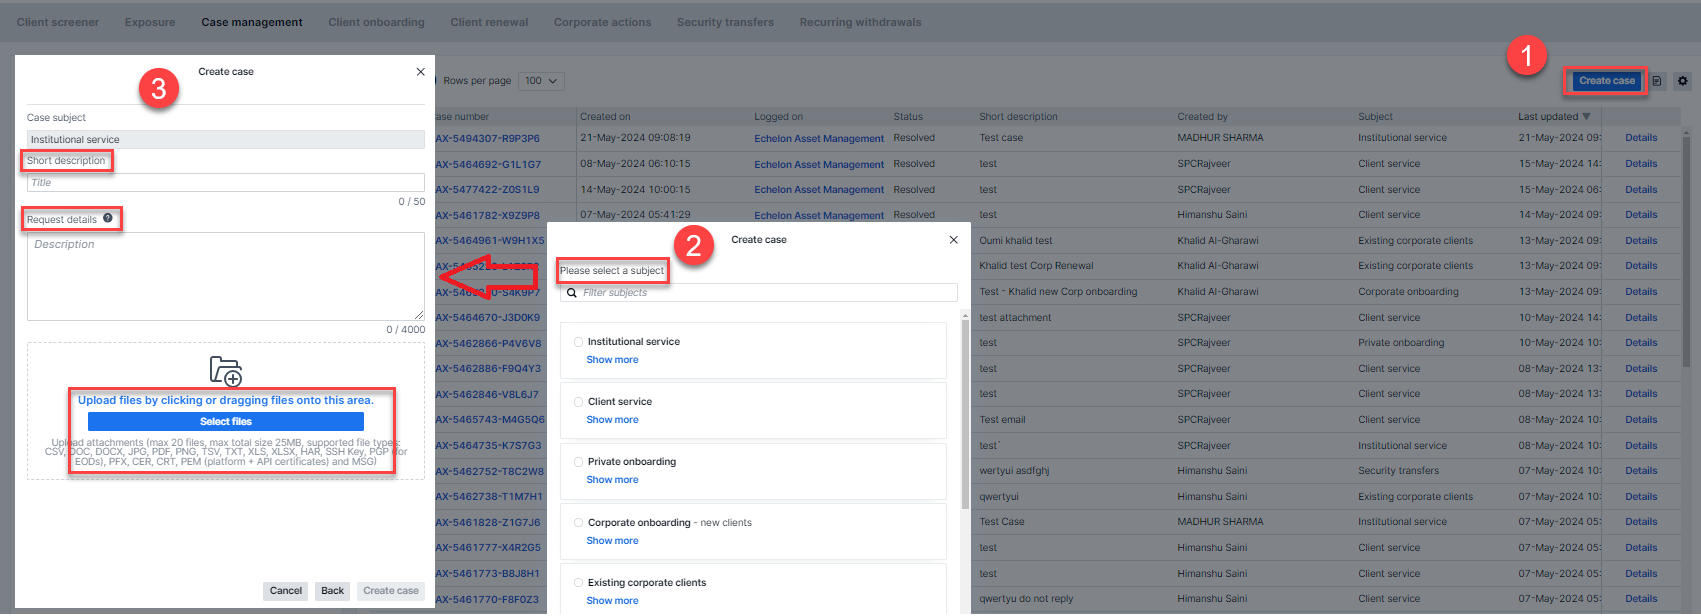Sort using the Last updated arrow

(1586, 117)
